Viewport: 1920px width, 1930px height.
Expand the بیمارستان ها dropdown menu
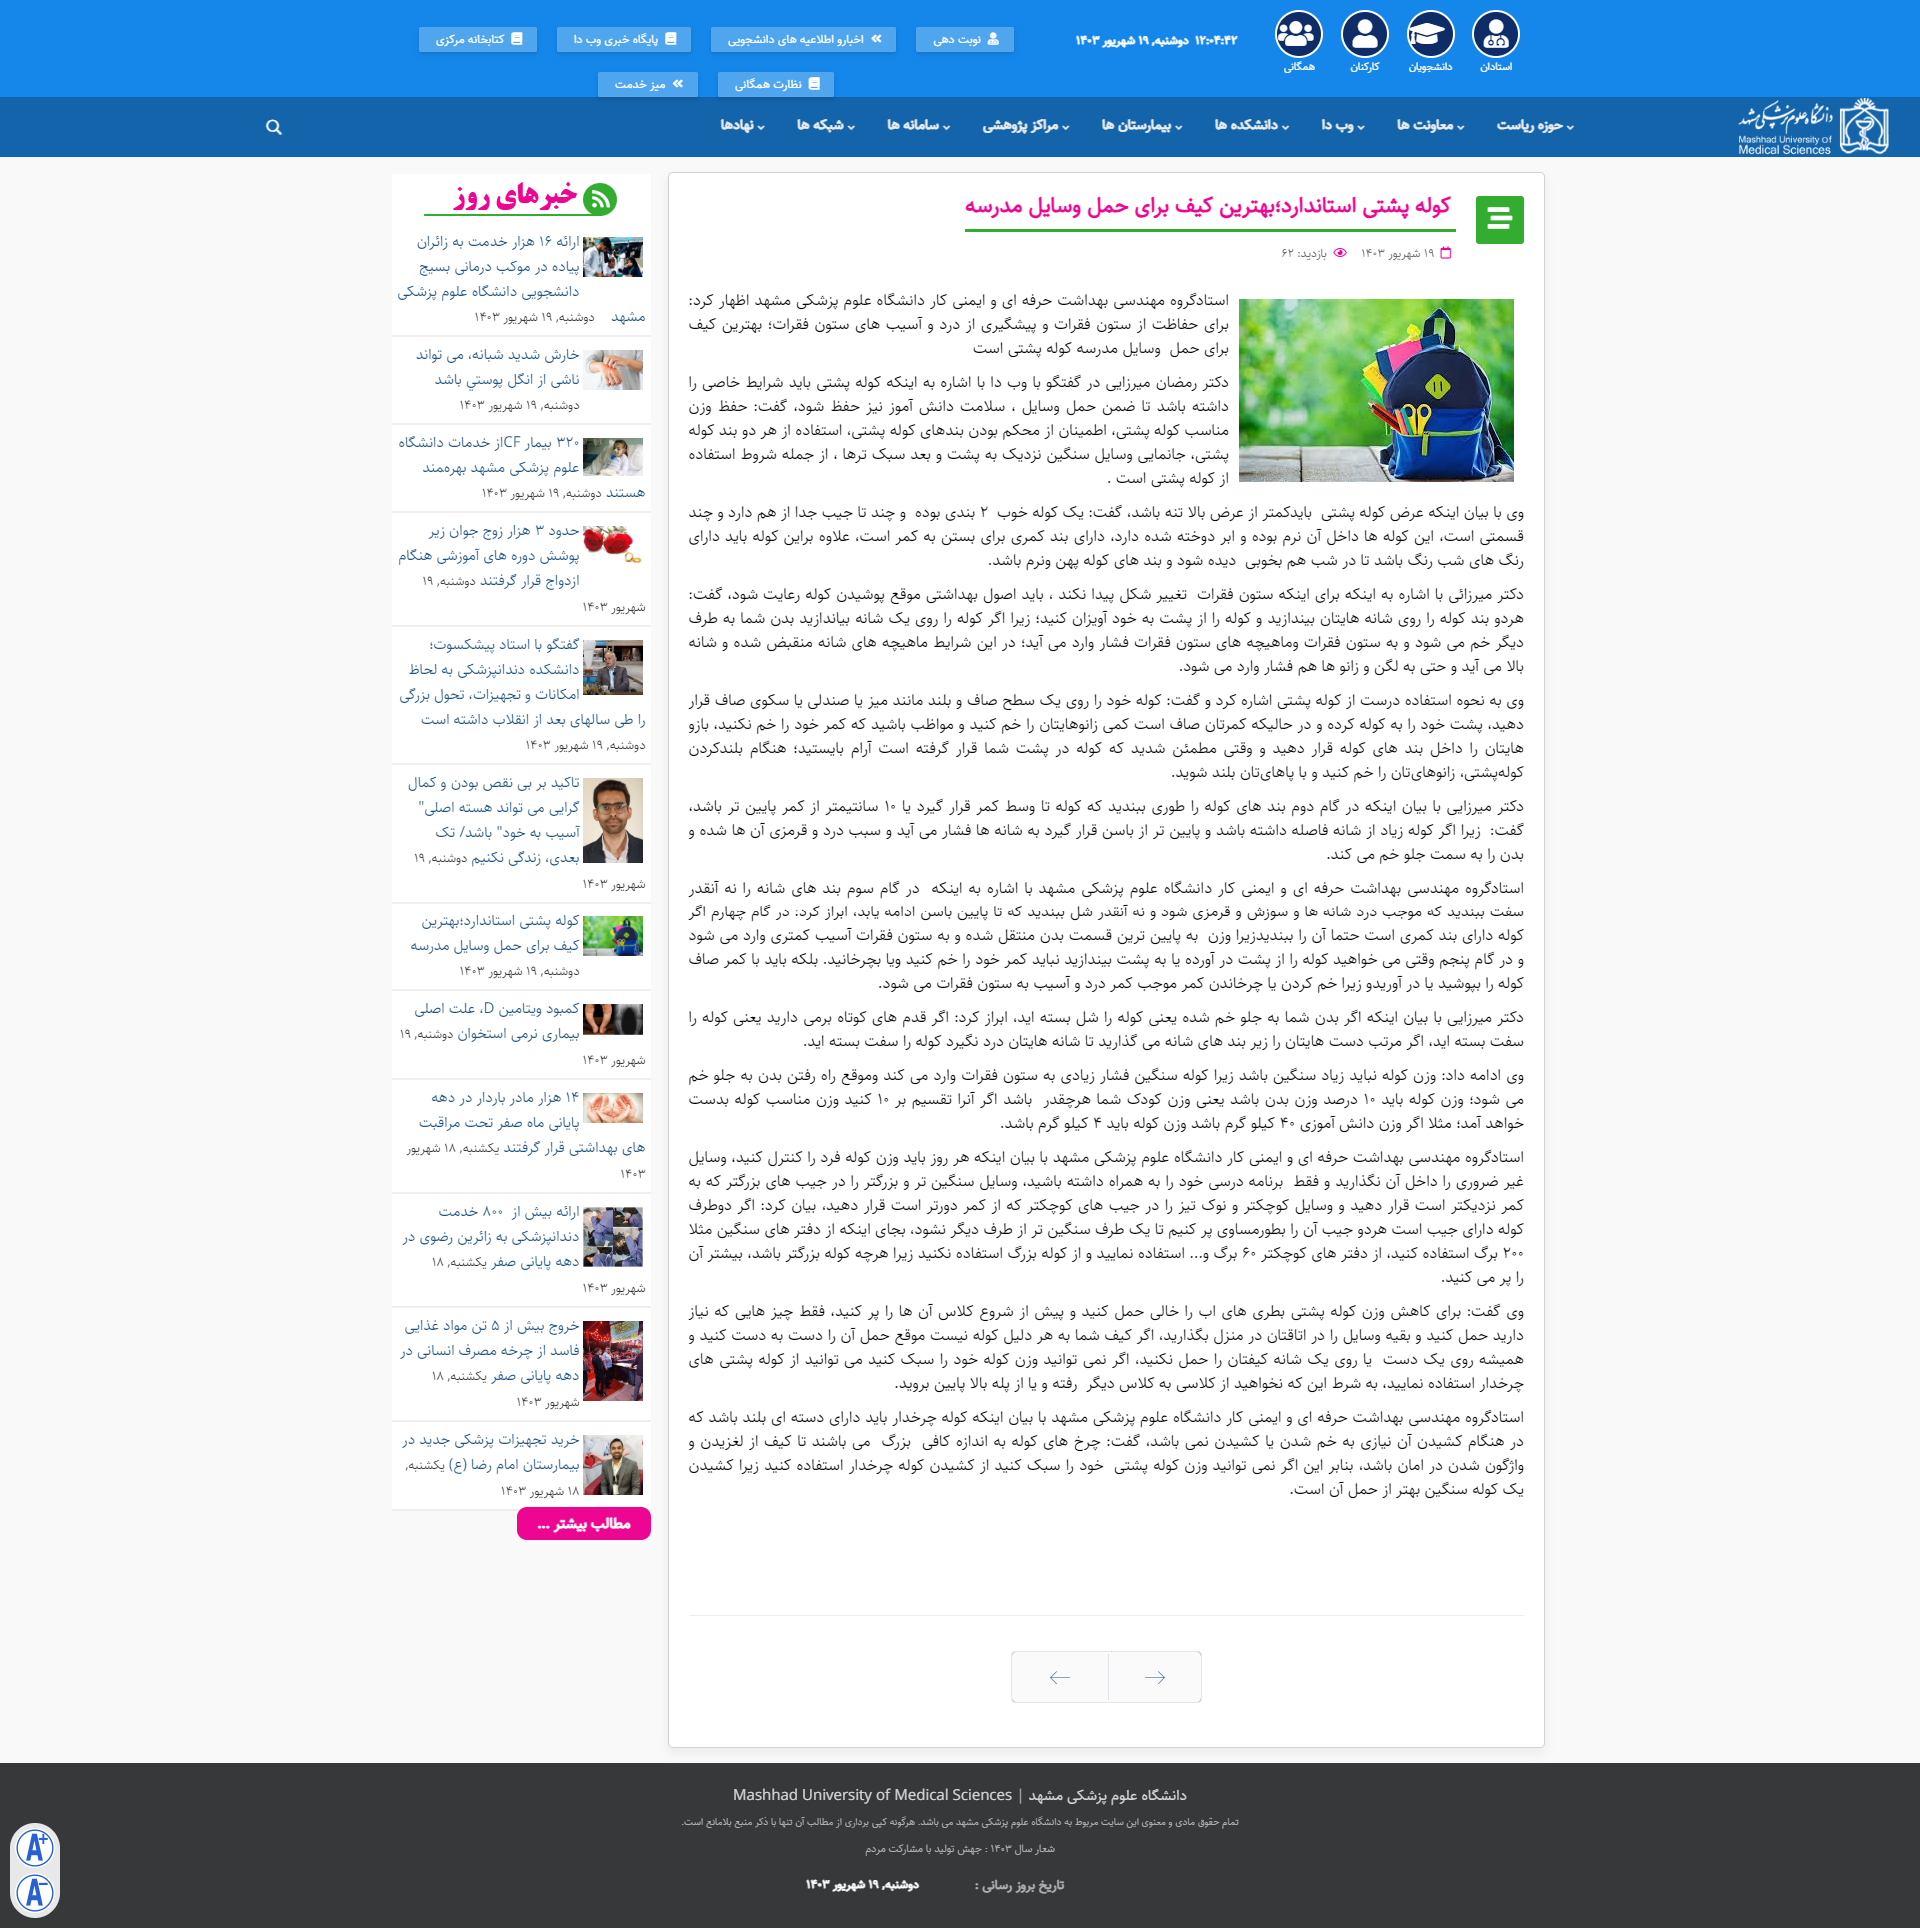(x=1142, y=125)
